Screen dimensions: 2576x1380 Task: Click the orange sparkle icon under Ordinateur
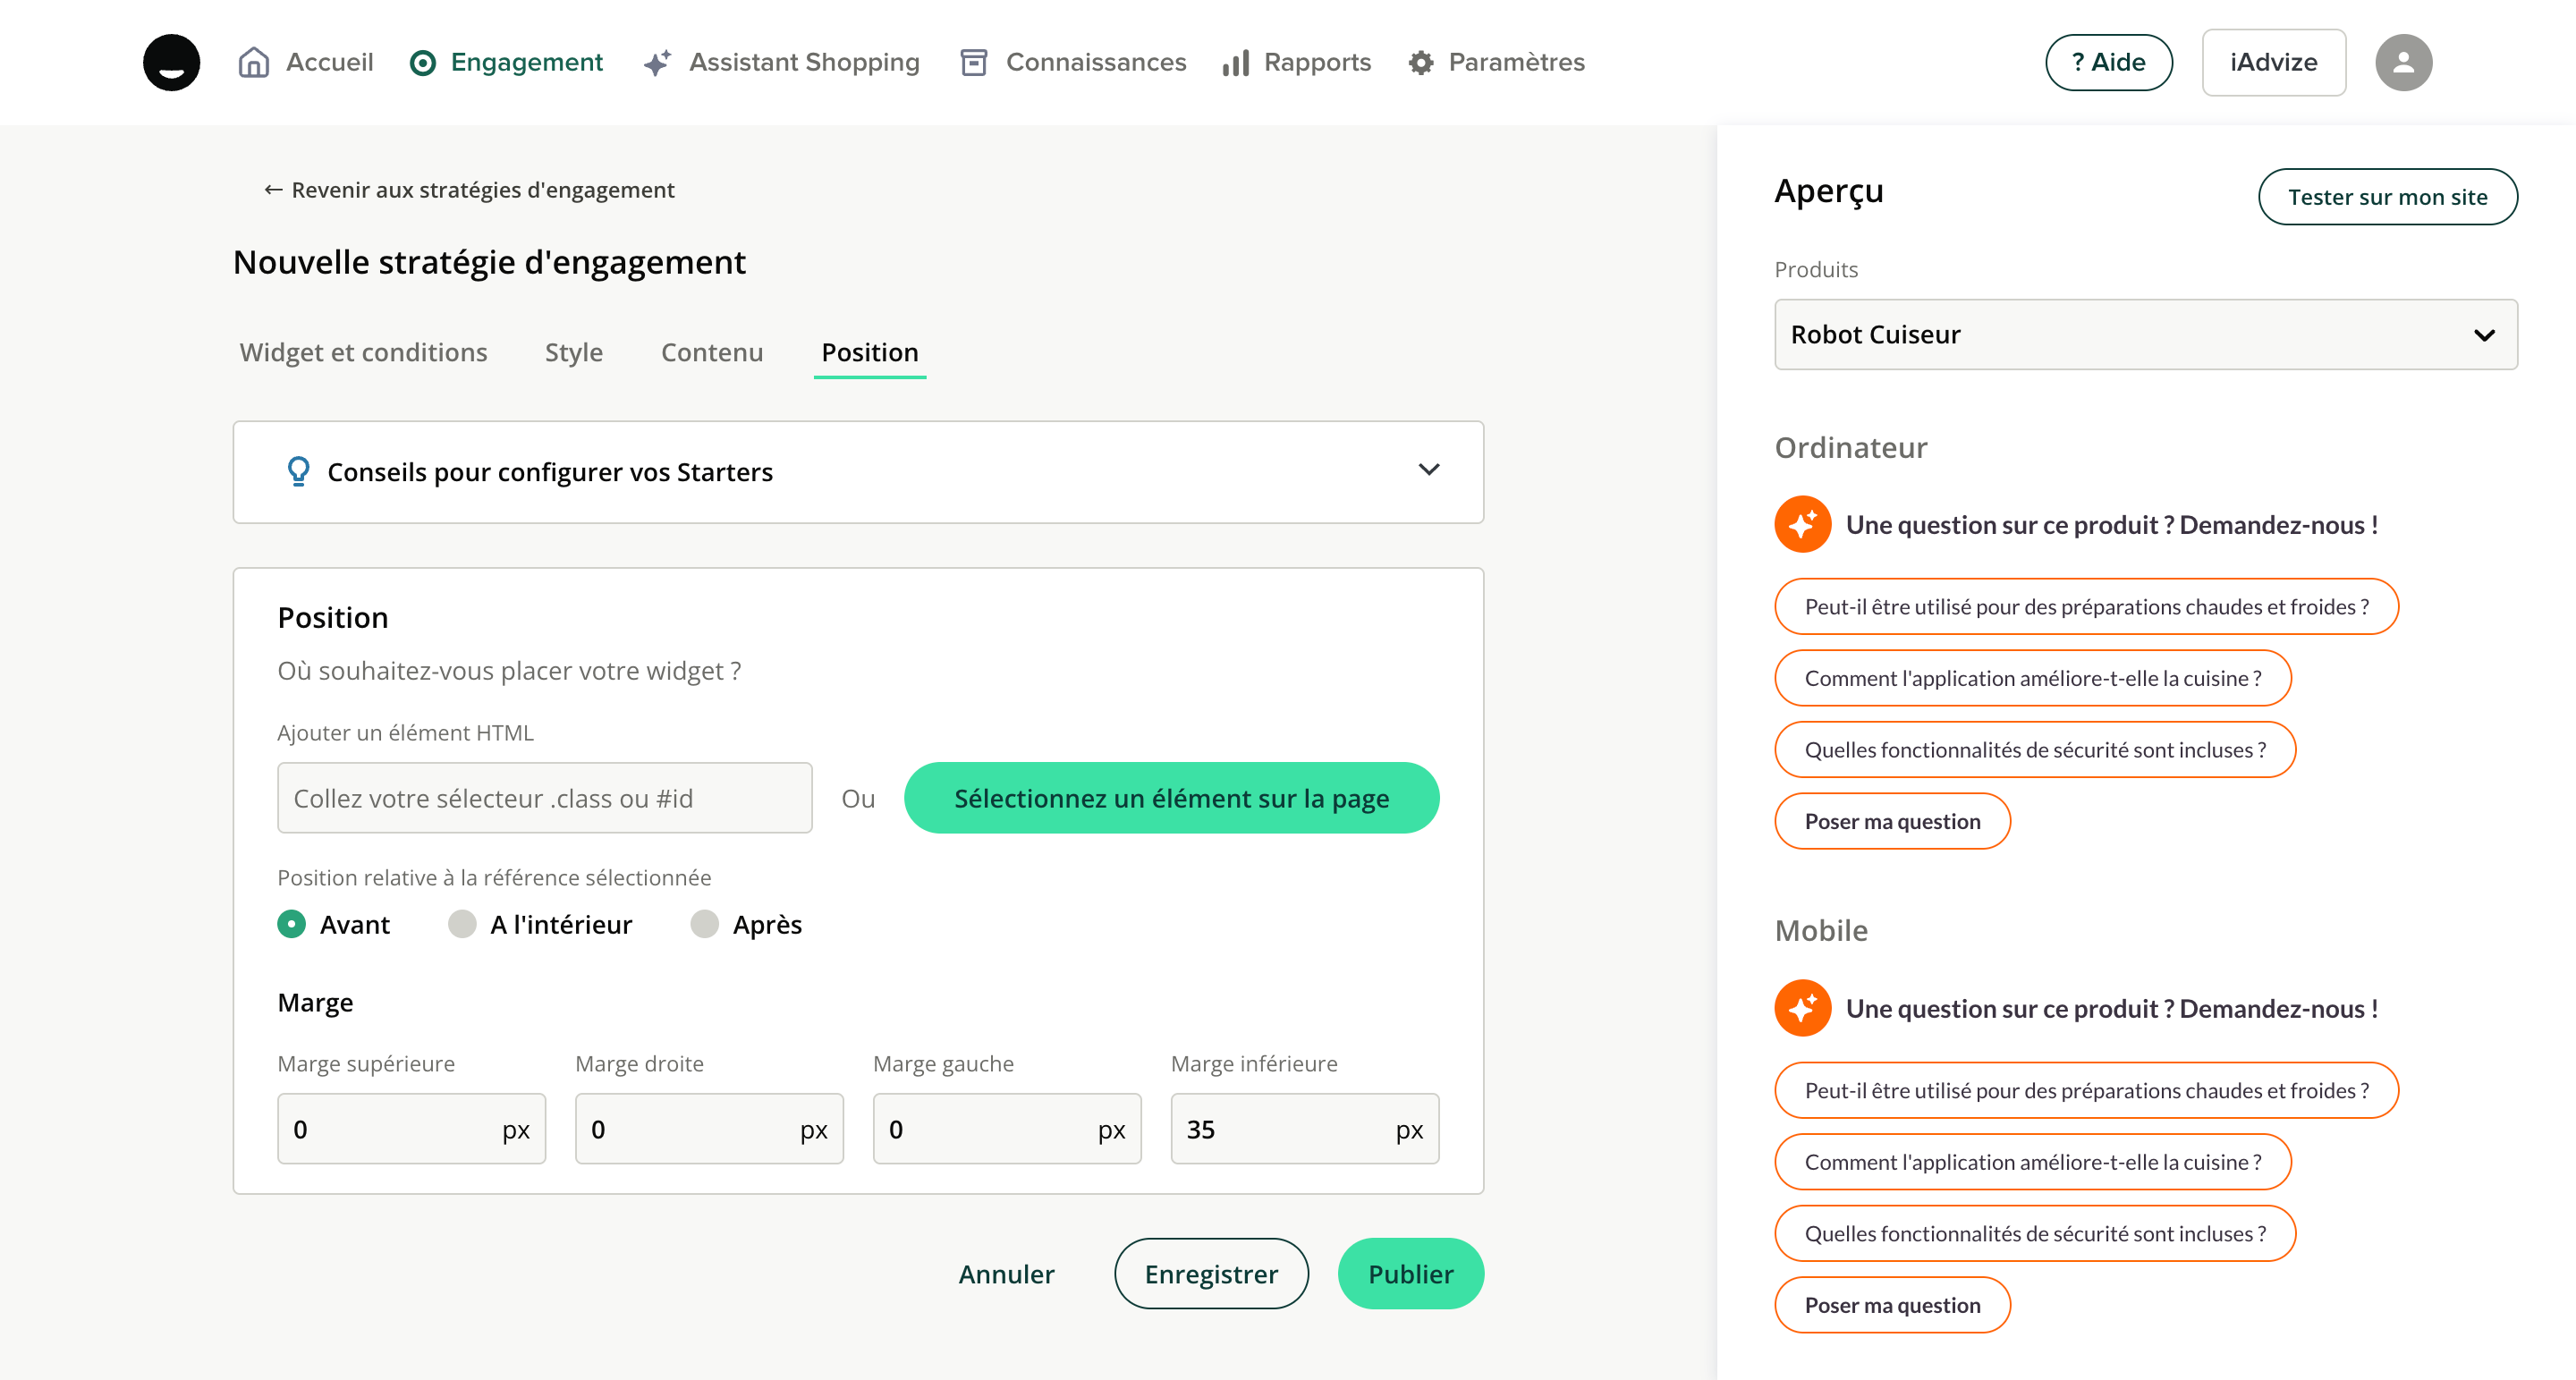coord(1802,525)
